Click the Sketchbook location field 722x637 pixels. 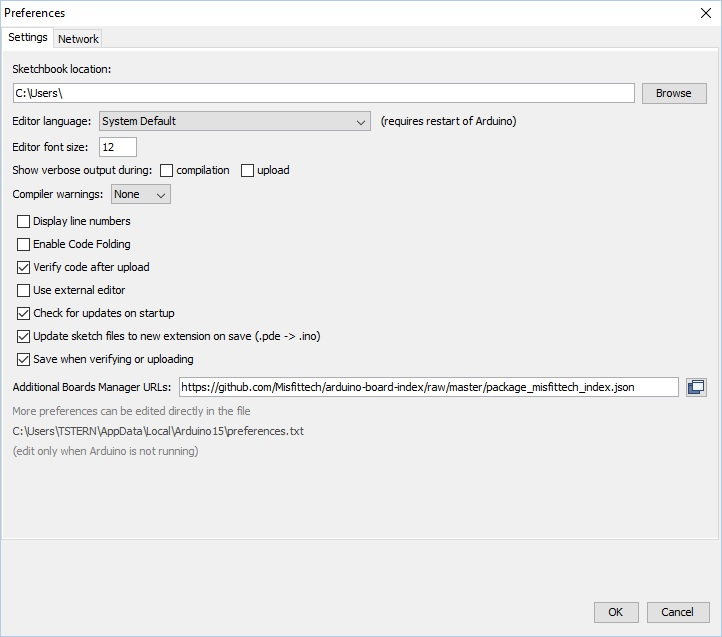coord(324,94)
